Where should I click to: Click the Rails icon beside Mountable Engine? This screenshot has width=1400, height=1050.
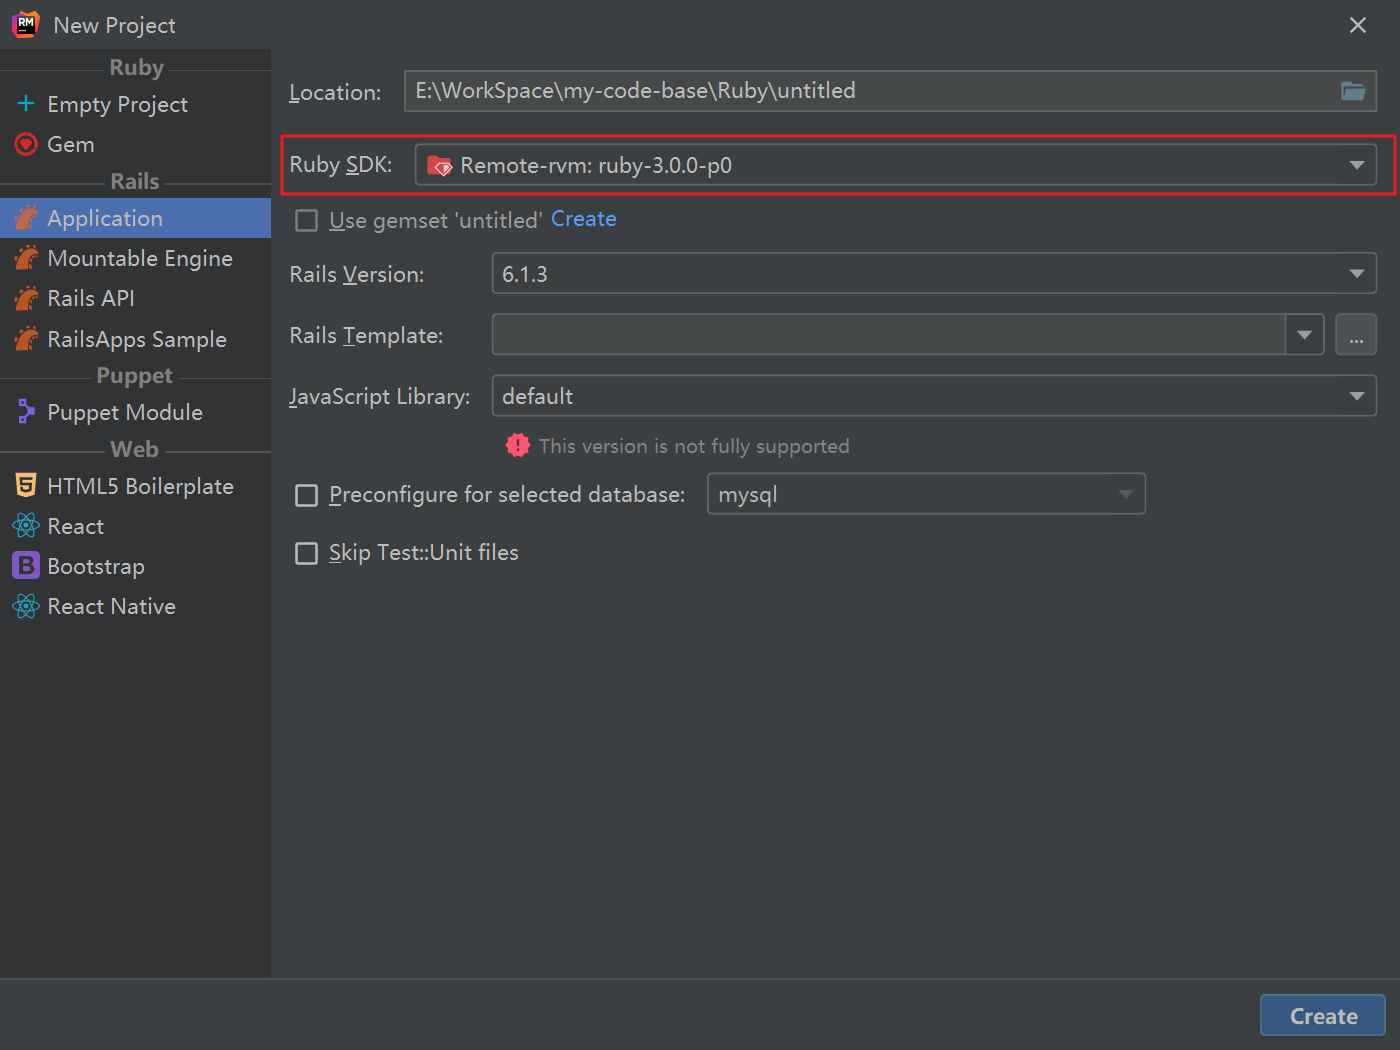pyautogui.click(x=26, y=257)
